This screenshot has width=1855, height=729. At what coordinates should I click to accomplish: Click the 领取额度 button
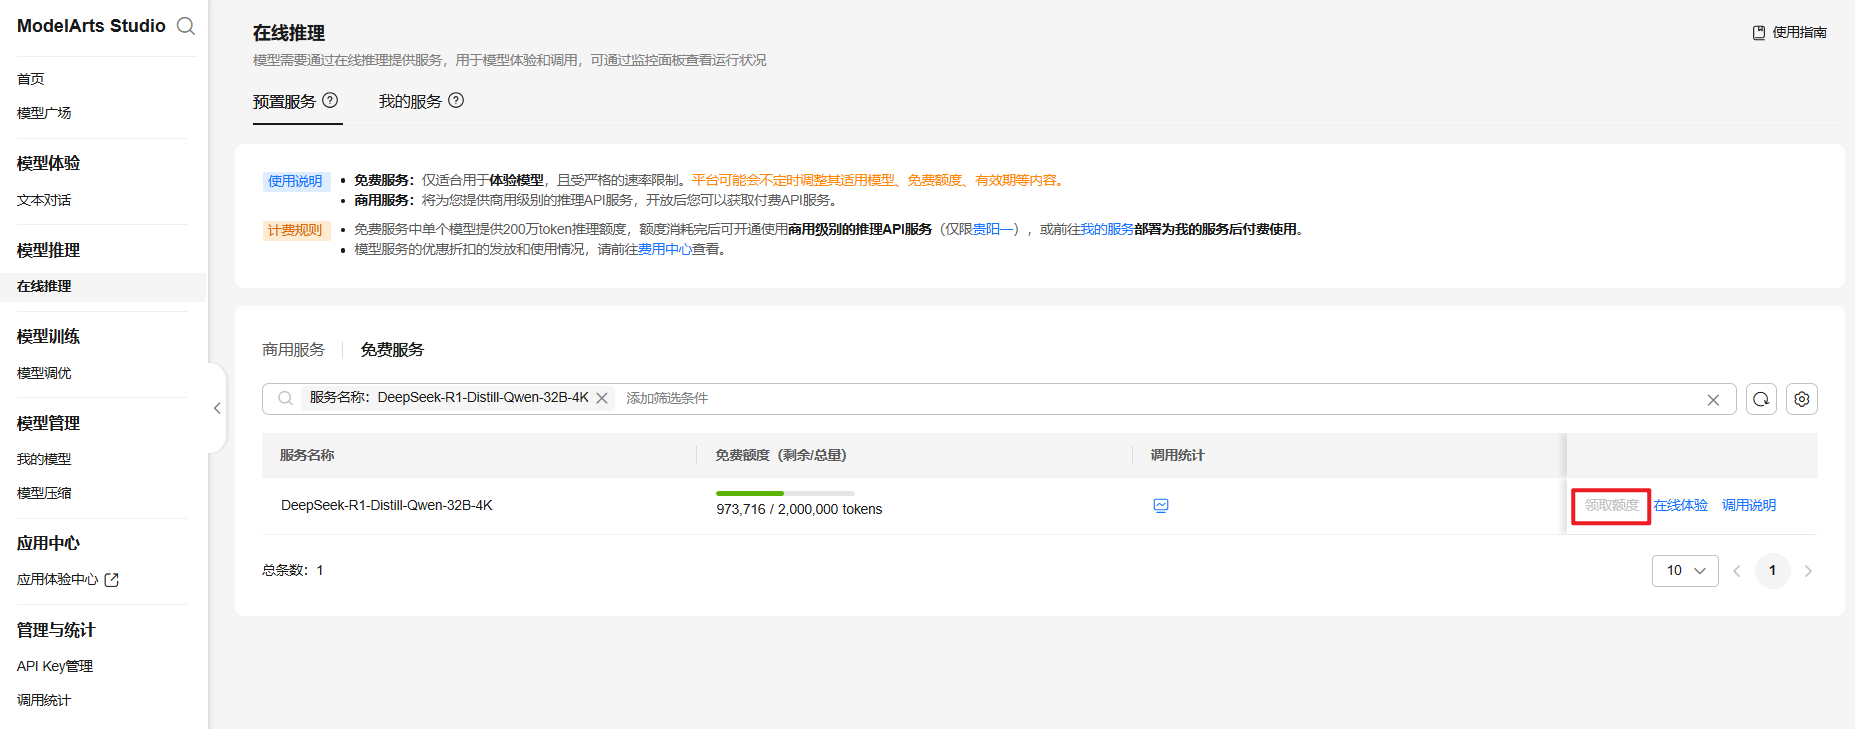coord(1611,506)
